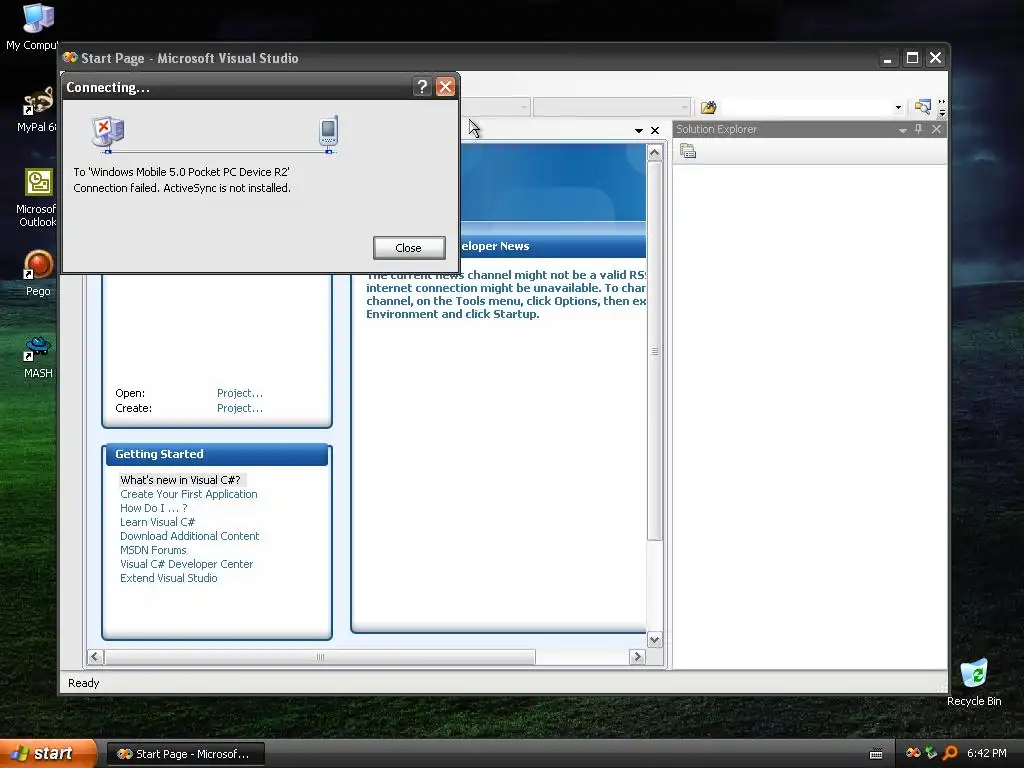Click the Getting Started section header

pos(217,455)
